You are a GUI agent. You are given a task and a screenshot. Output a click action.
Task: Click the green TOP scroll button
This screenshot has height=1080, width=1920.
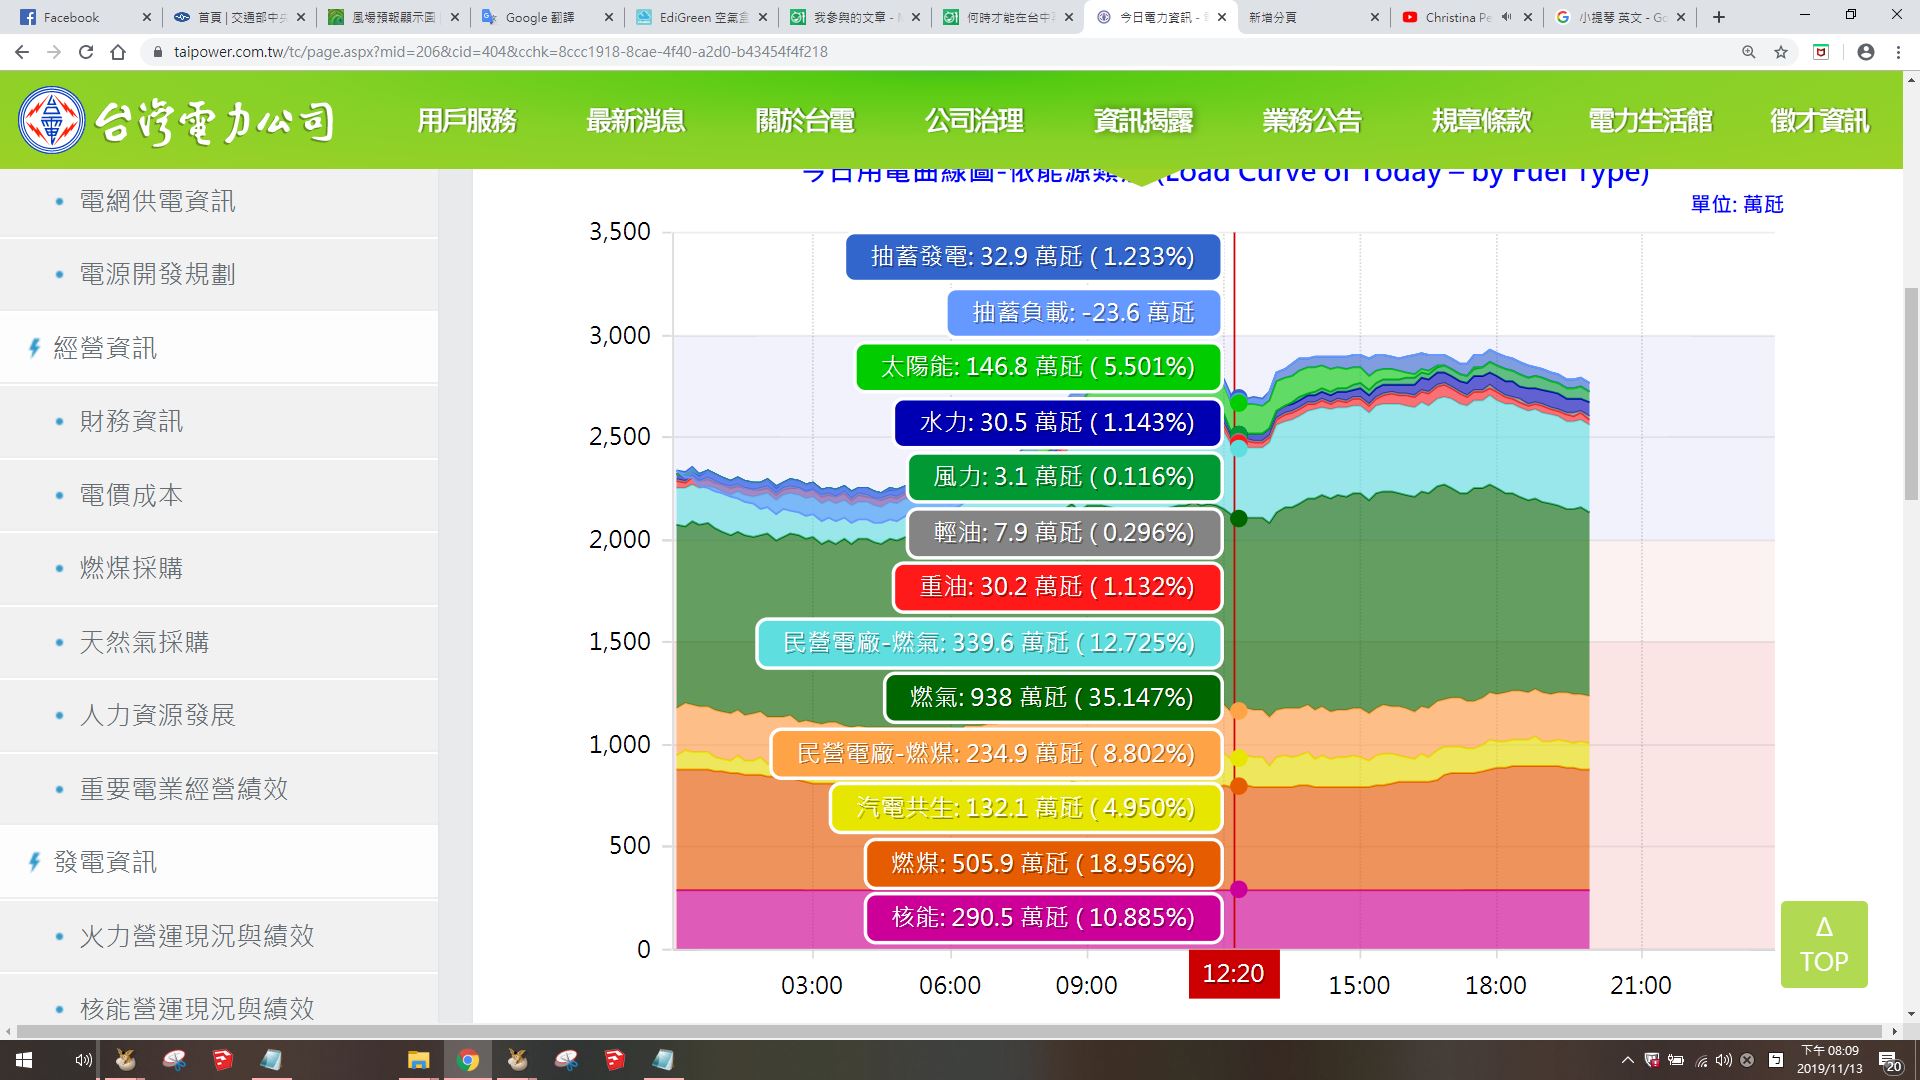coord(1824,944)
